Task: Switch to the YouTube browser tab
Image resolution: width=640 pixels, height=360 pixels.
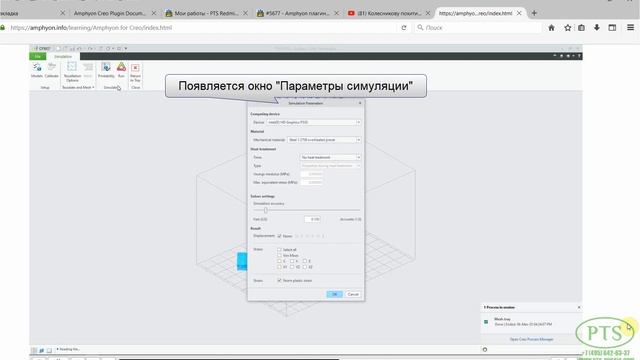Action: 389,13
